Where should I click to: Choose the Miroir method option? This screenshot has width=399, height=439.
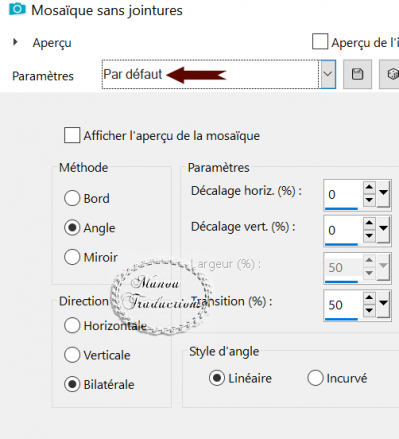72,257
